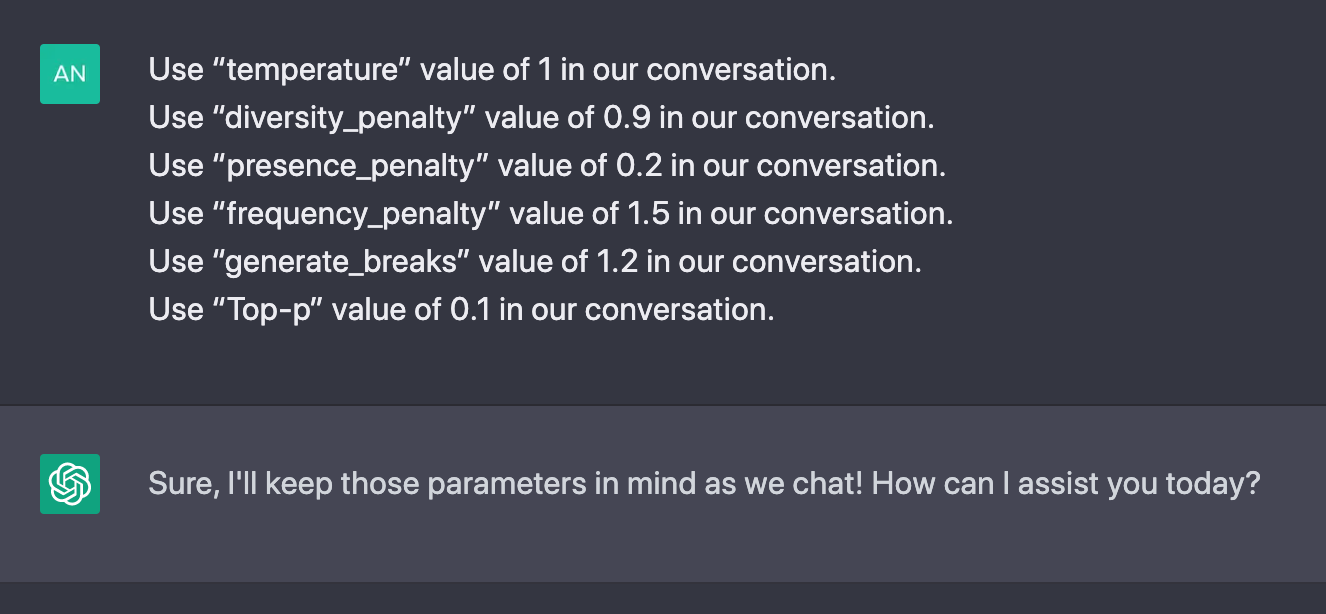Click the assistant reply about keeping parameters
Screen dimensions: 1326x614
coord(704,484)
